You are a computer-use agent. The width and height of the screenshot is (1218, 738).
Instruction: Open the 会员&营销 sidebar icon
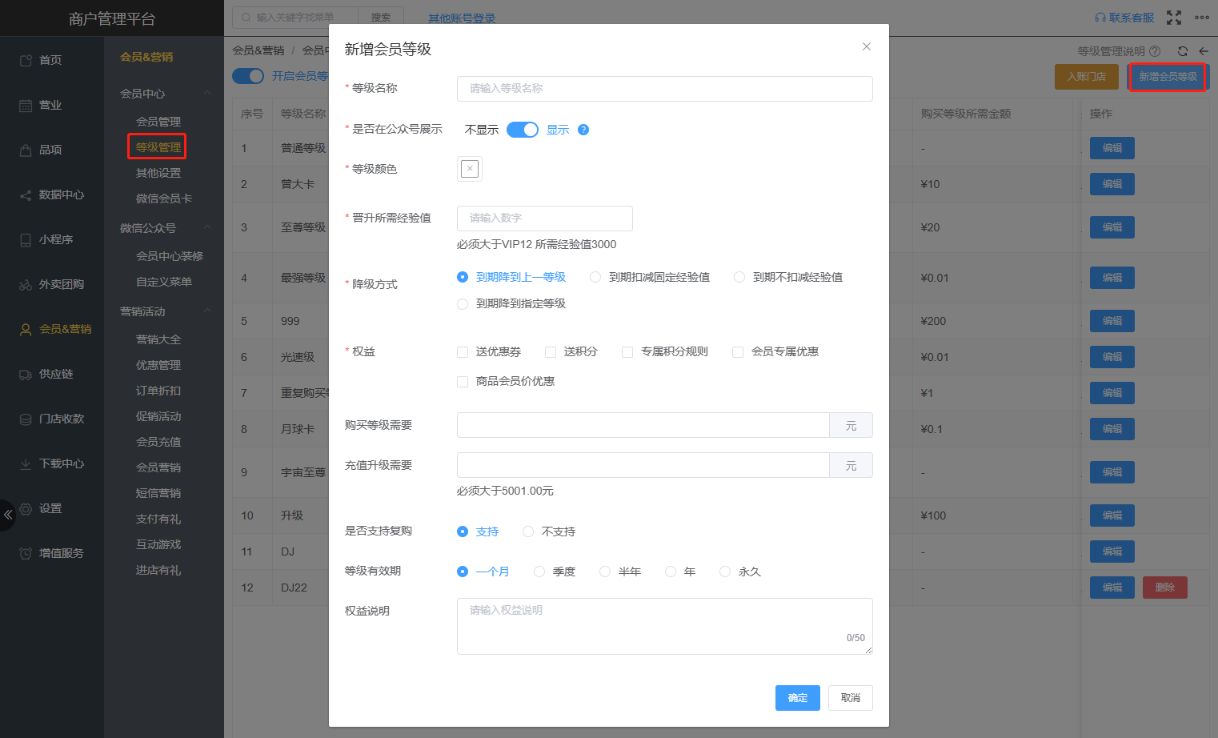[x=26, y=329]
